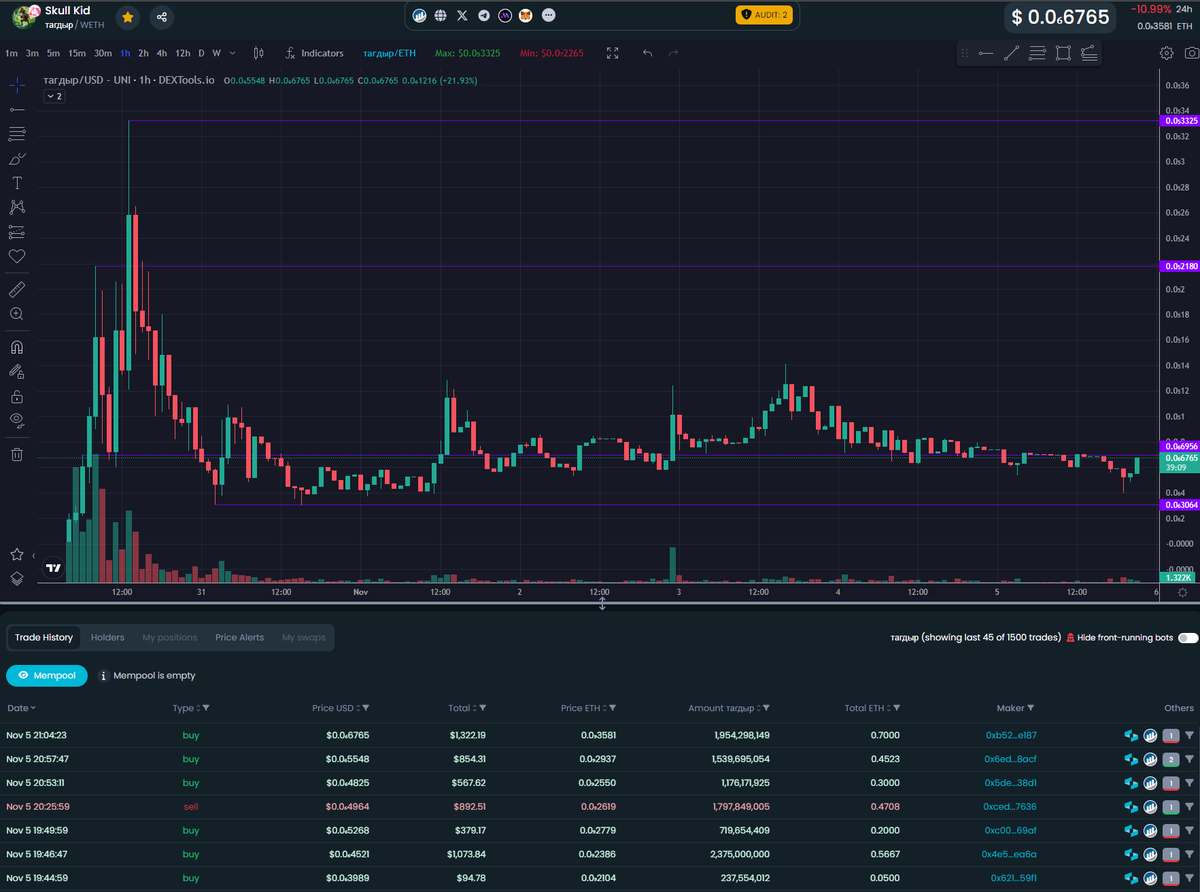Click the AUDIT: 2 badge
The width and height of the screenshot is (1200, 892).
tap(763, 15)
